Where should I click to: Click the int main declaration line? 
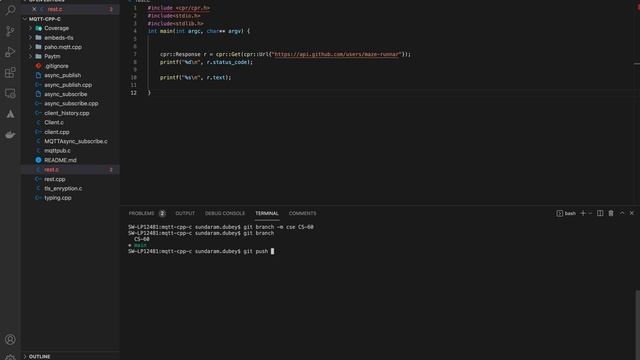coord(198,31)
